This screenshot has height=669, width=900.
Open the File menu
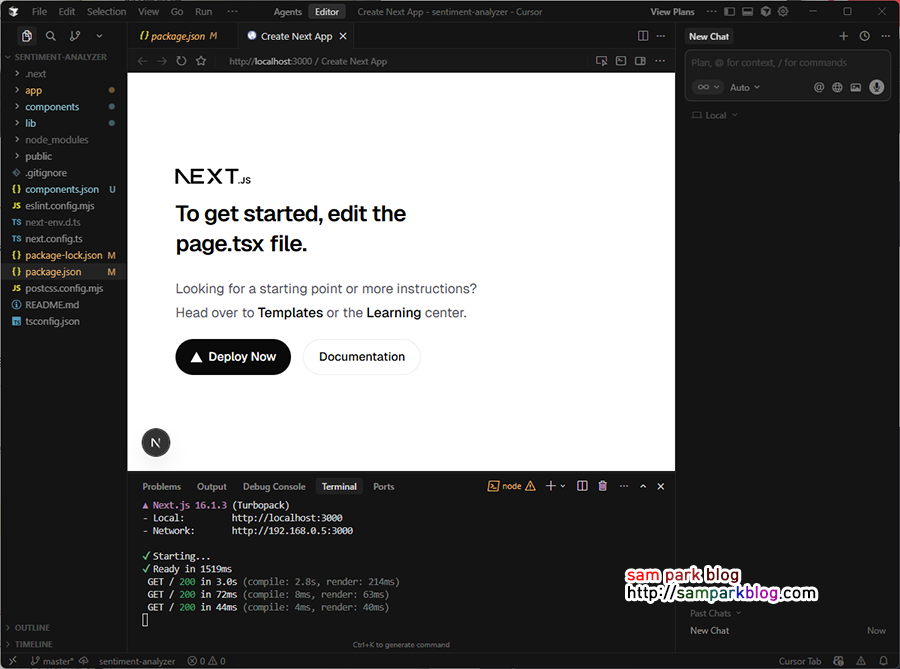click(39, 11)
